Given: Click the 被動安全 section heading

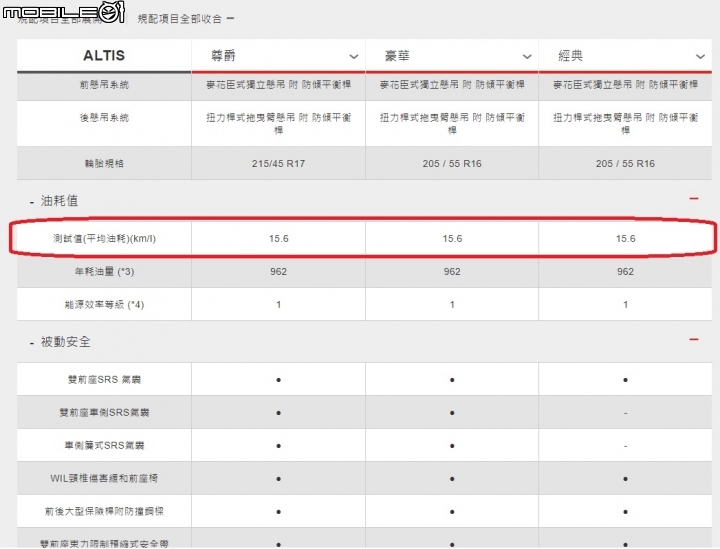Looking at the screenshot, I should 66,342.
